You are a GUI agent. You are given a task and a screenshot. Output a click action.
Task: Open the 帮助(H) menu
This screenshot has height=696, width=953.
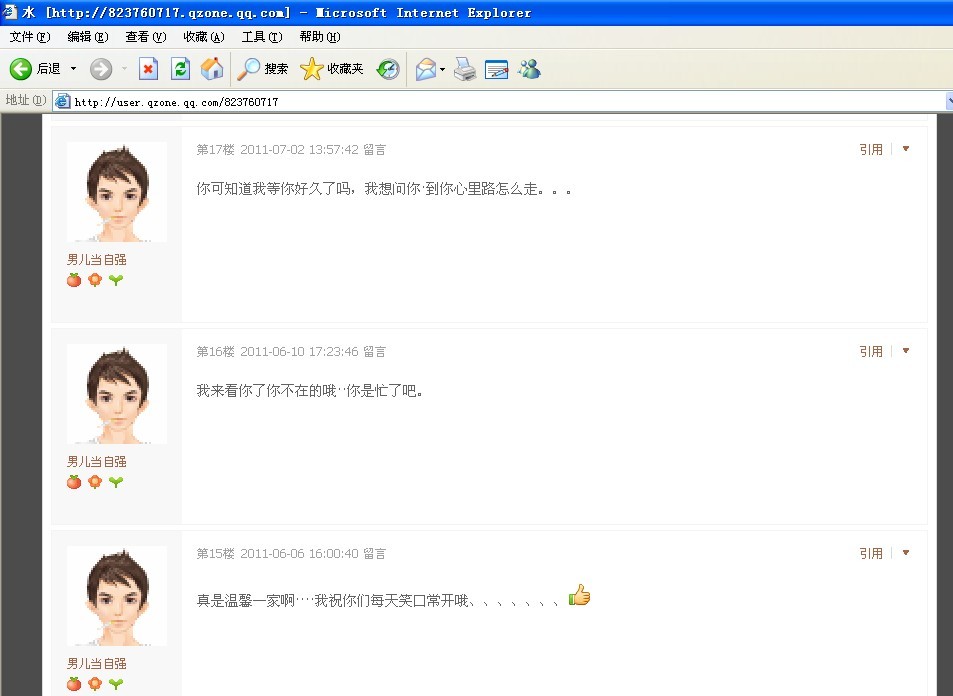[320, 37]
